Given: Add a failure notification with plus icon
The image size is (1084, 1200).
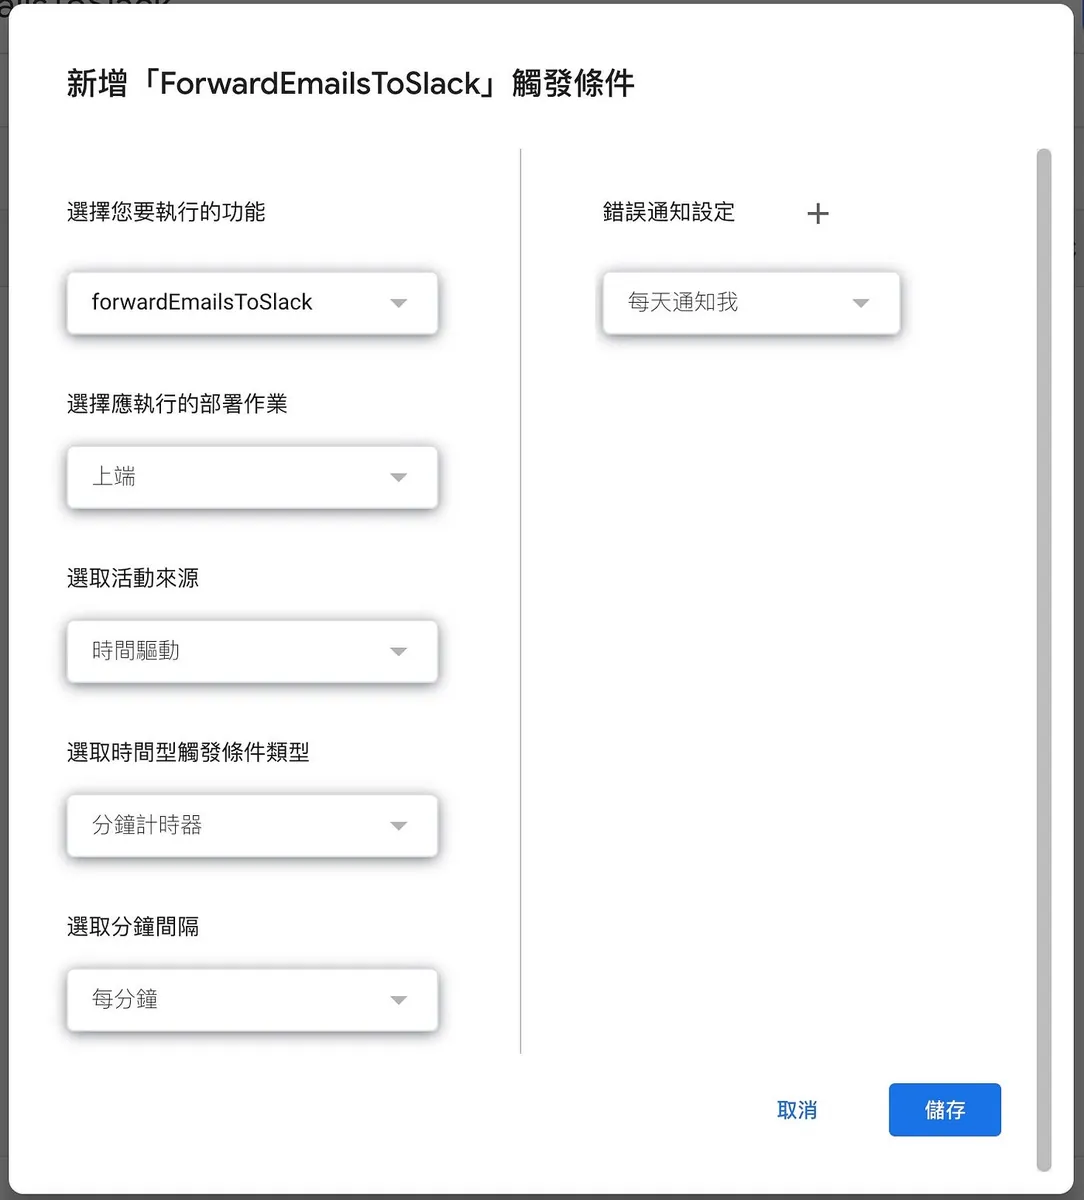Looking at the screenshot, I should [x=818, y=213].
